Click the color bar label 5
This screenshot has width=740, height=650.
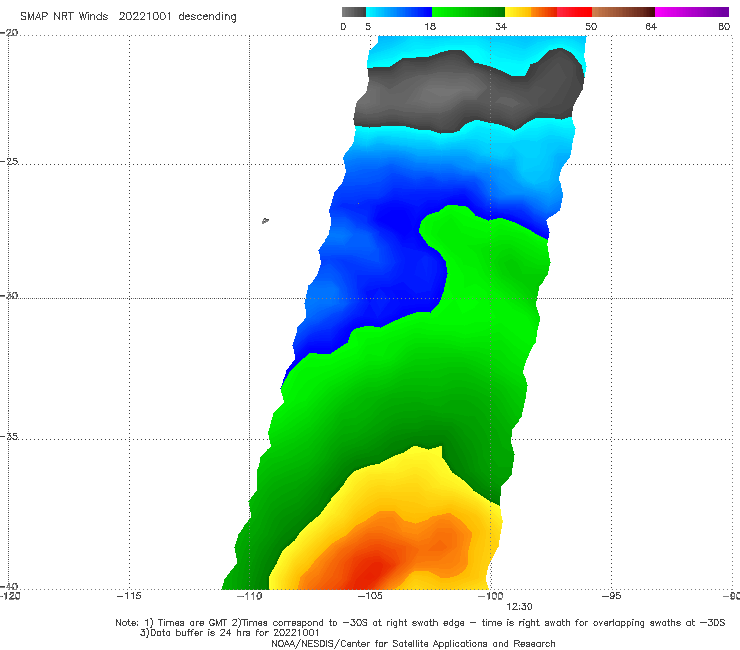[x=368, y=26]
